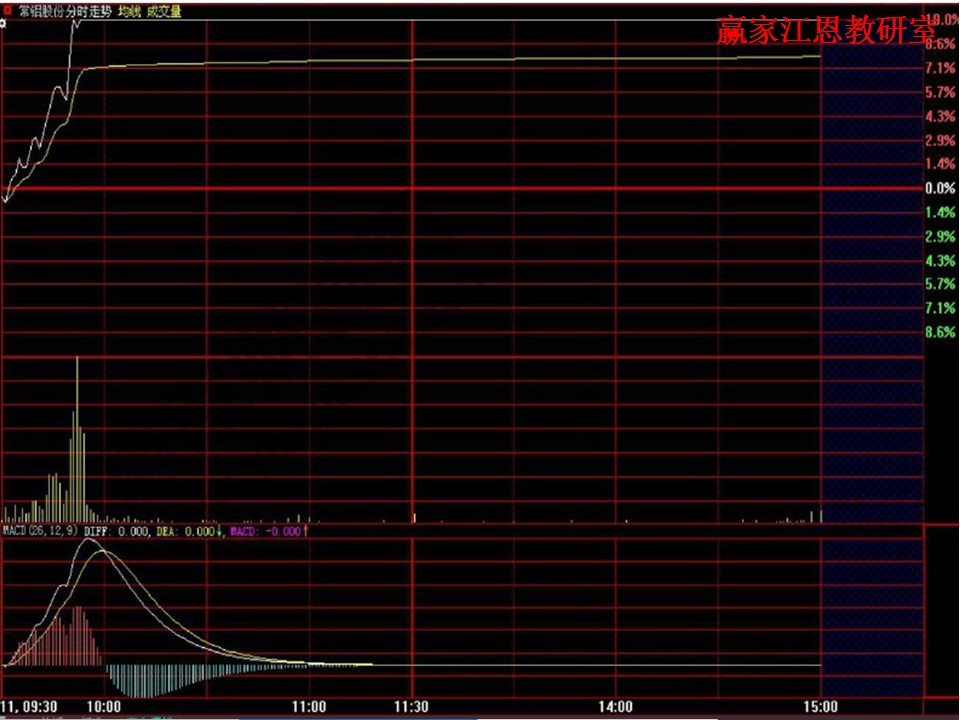Click the 10:00 mark on the time axis
Image resolution: width=960 pixels, height=720 pixels.
[x=103, y=707]
